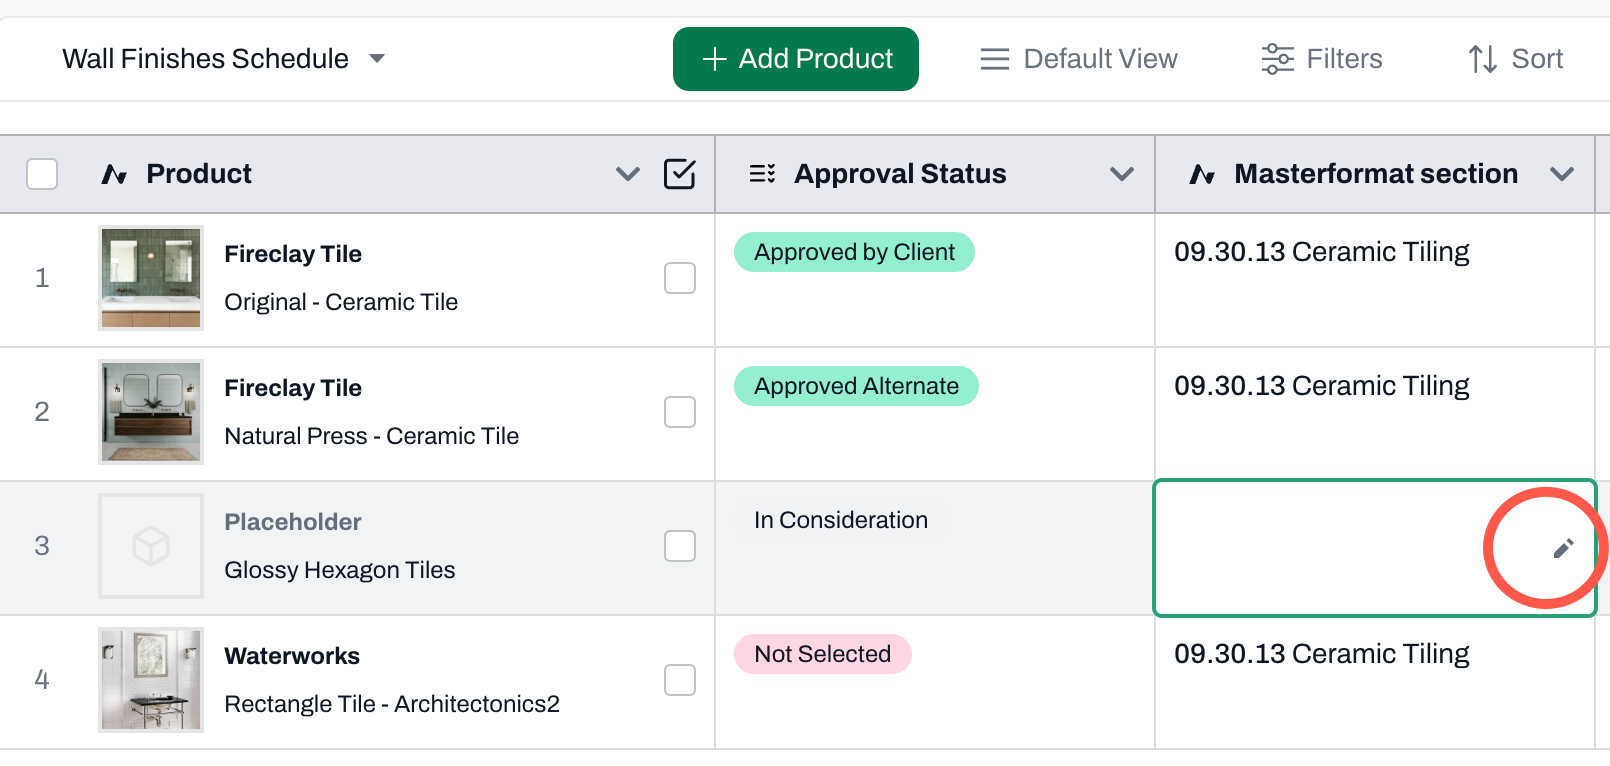The height and width of the screenshot is (766, 1610).
Task: Select the Approved by Client status tag
Action: [x=854, y=252]
